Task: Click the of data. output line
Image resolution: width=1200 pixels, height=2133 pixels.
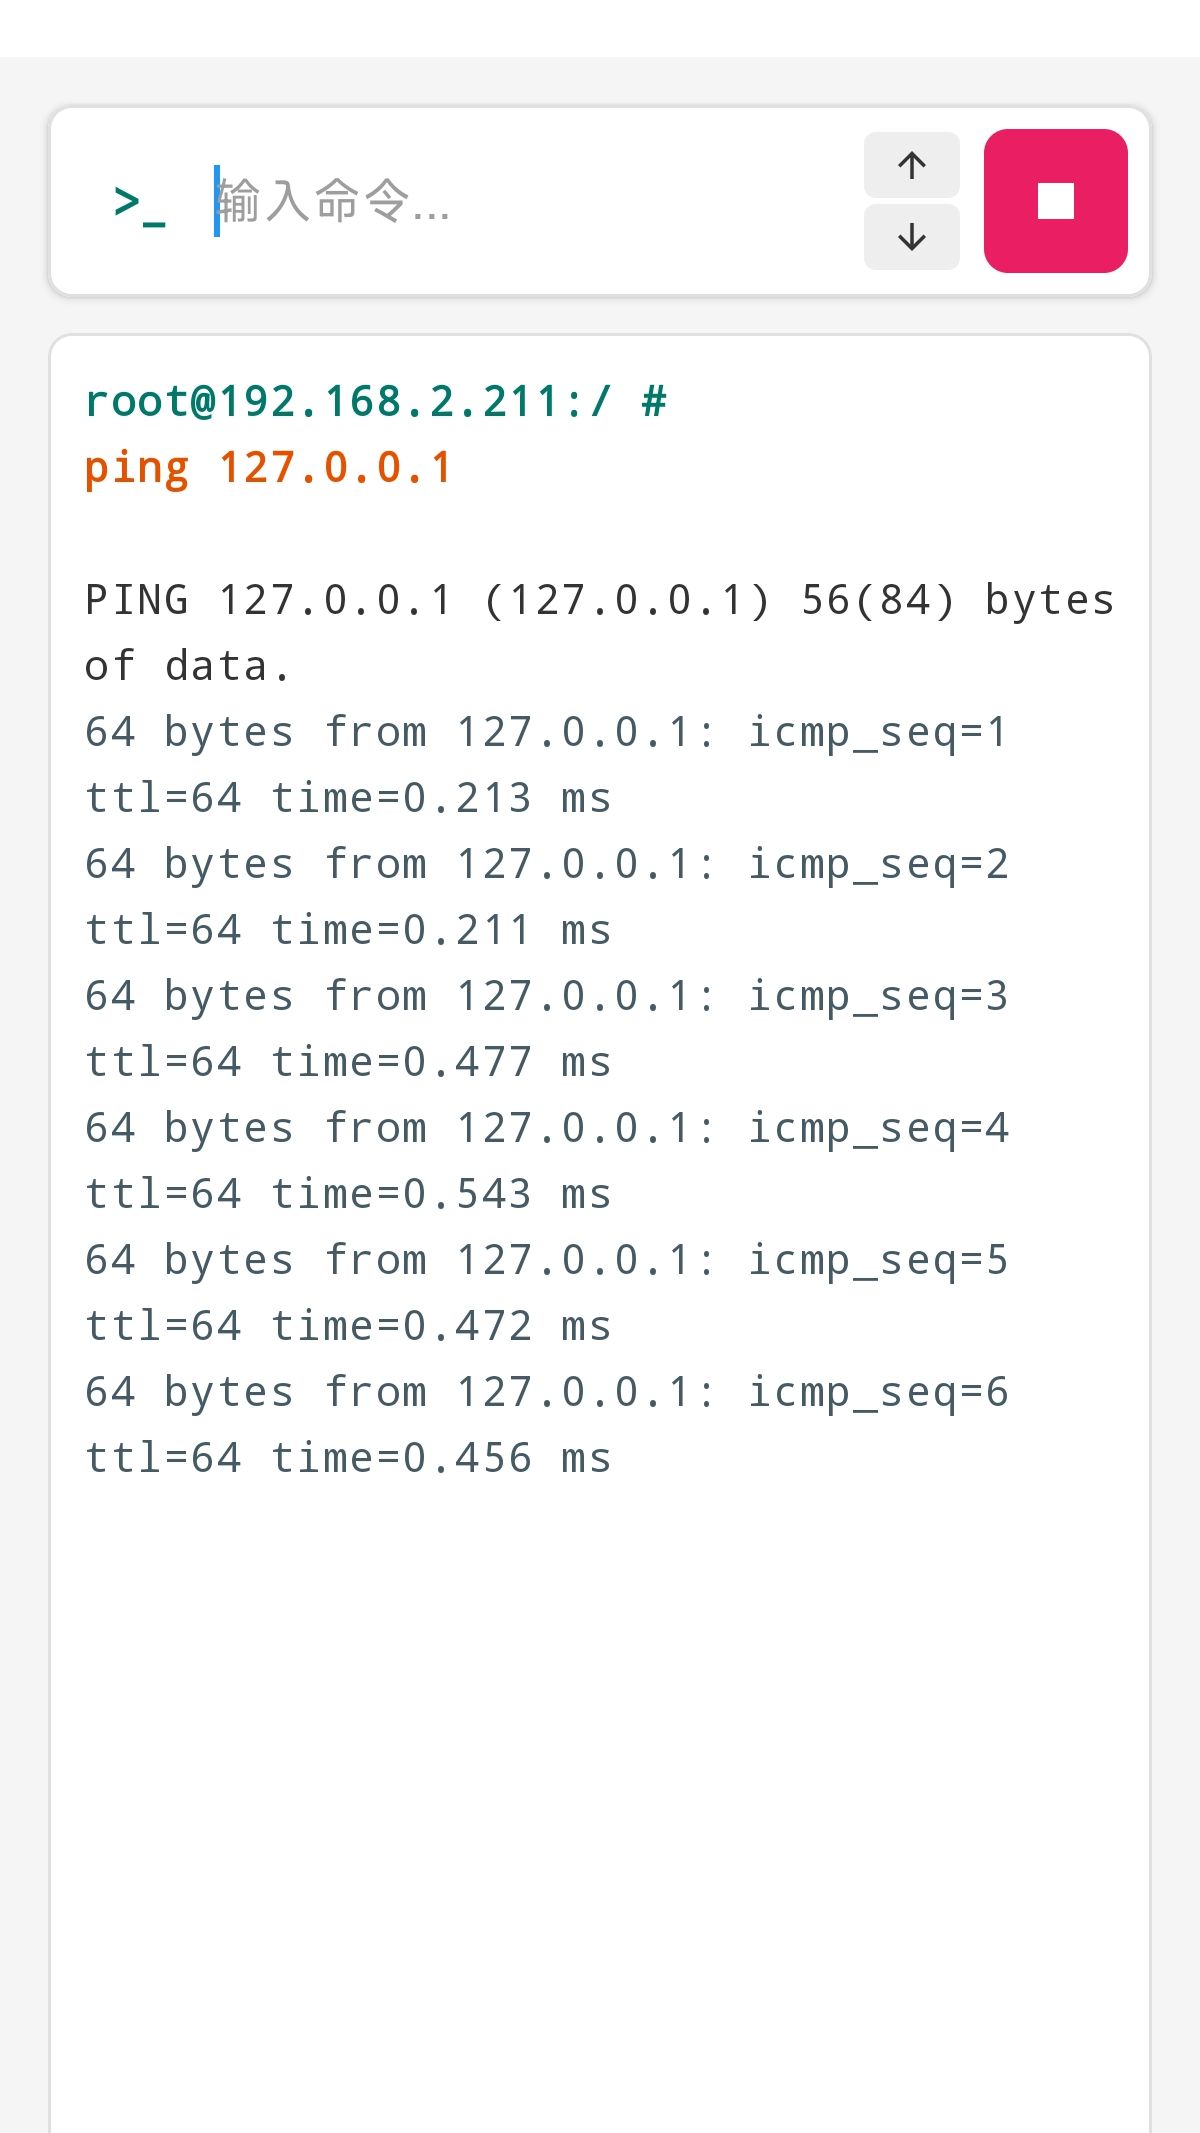Action: 188,666
